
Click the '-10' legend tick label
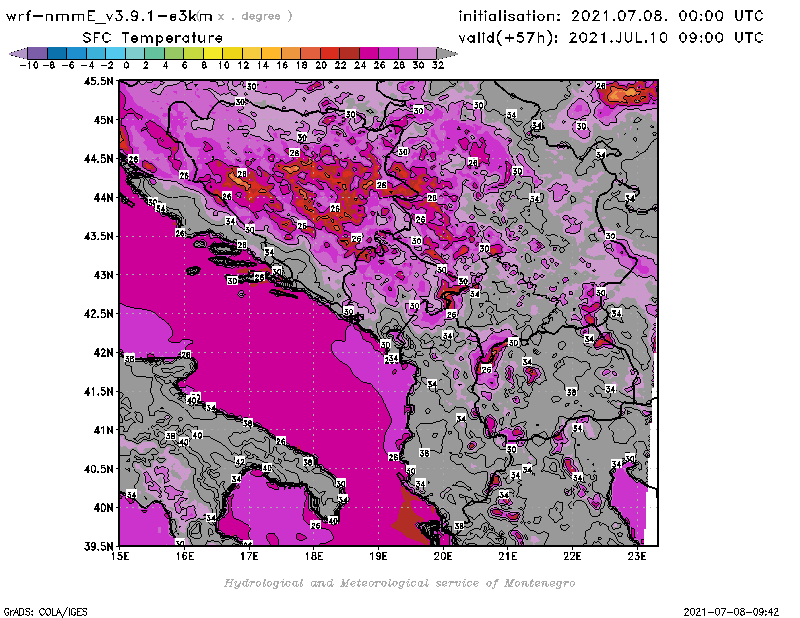(x=29, y=65)
